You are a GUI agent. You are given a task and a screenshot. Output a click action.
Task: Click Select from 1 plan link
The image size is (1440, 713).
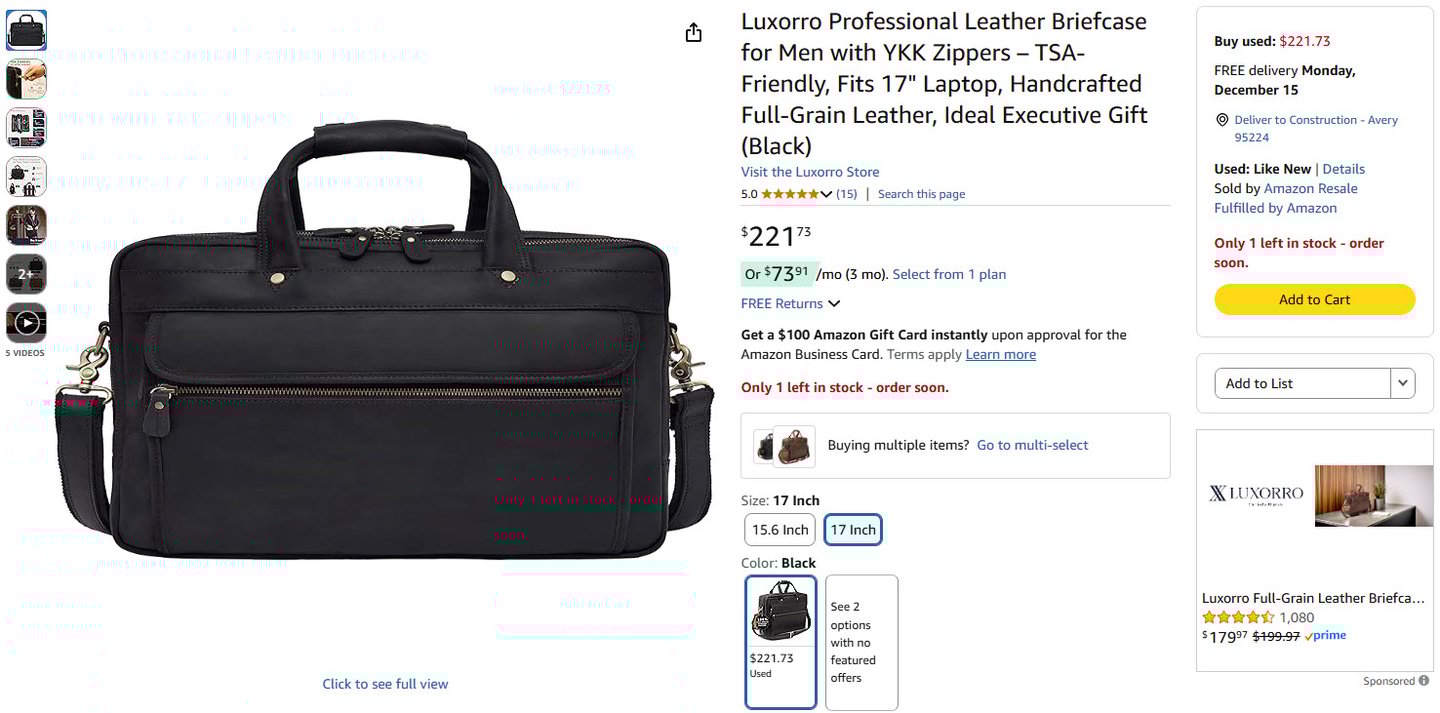[949, 274]
